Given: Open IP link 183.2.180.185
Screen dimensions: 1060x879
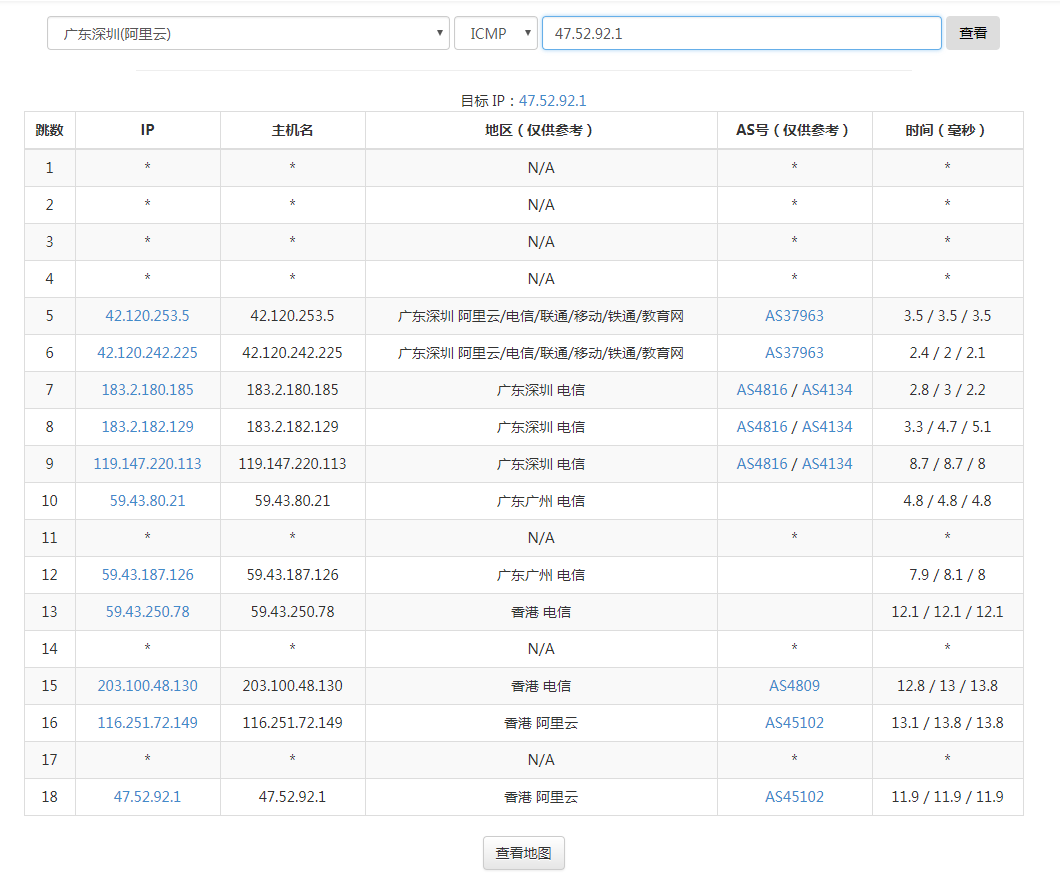Looking at the screenshot, I should coord(147,390).
